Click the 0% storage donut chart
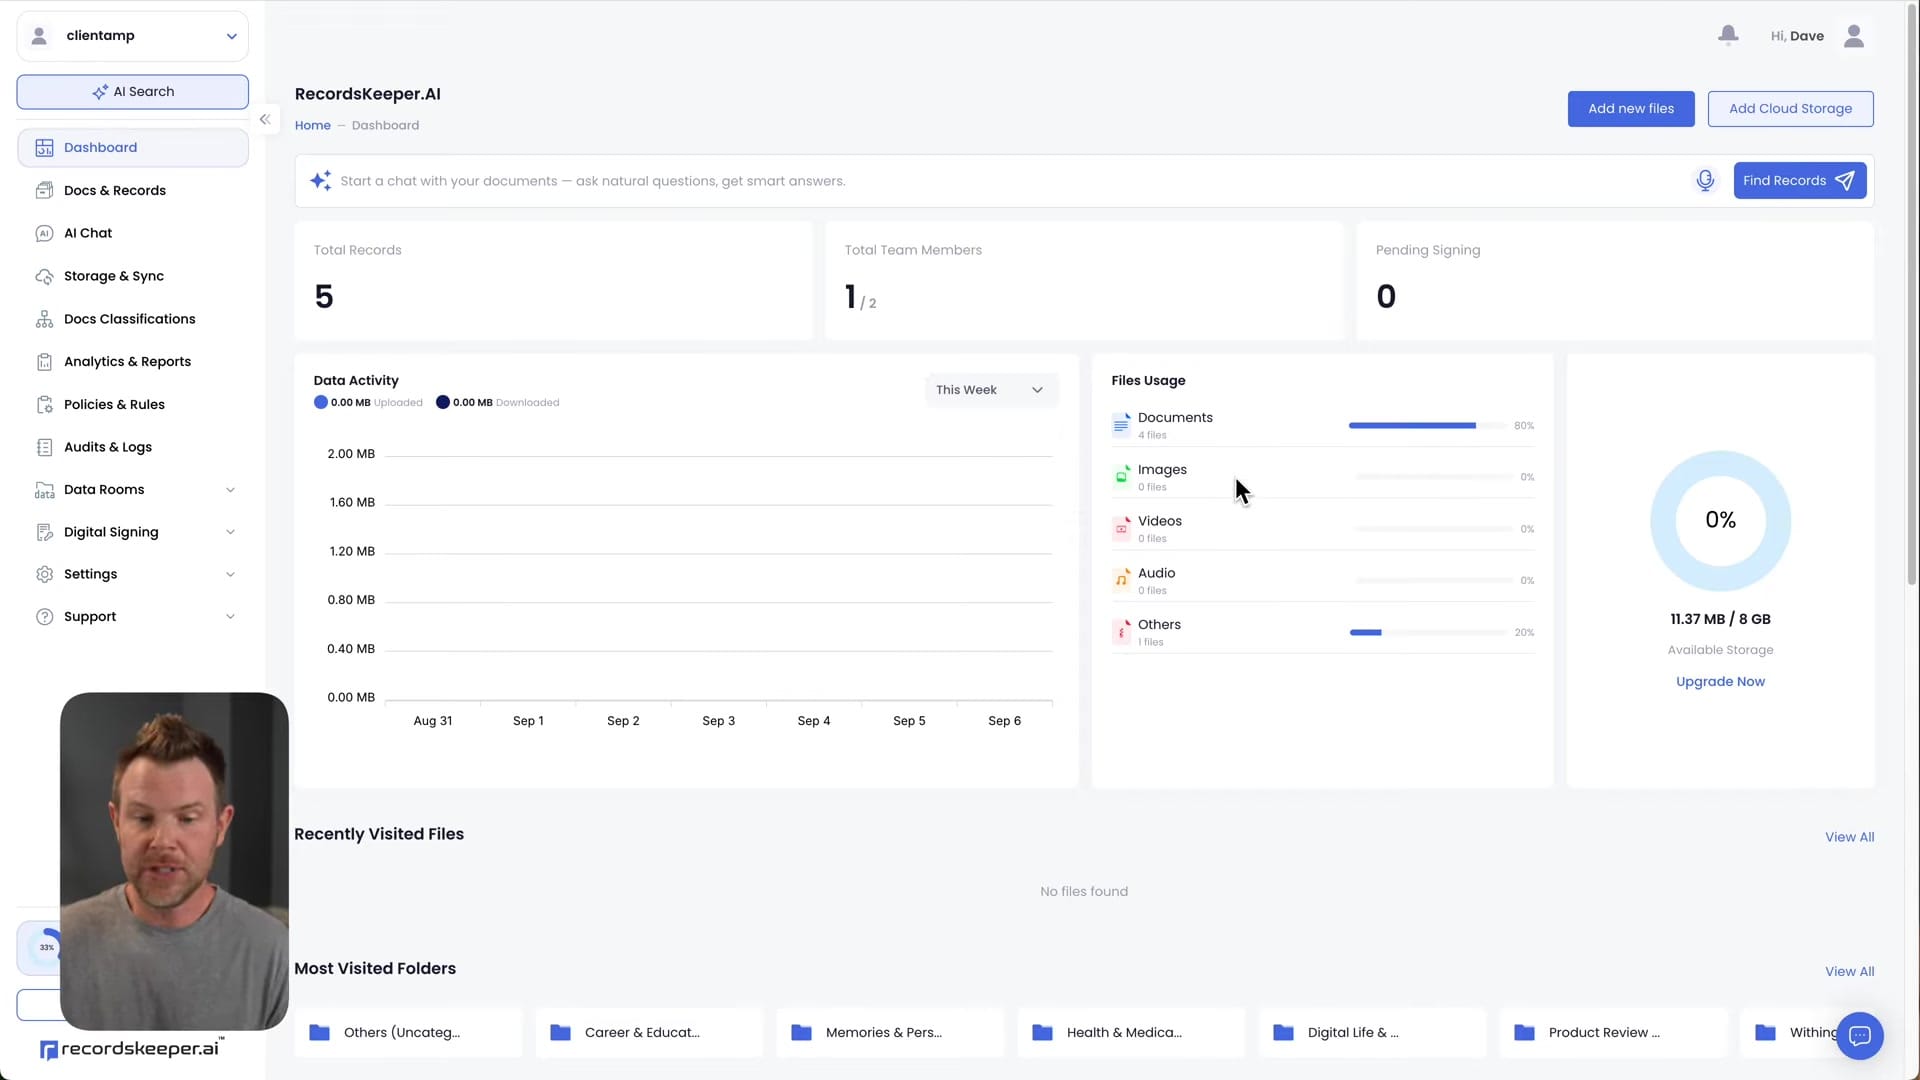 pos(1720,520)
